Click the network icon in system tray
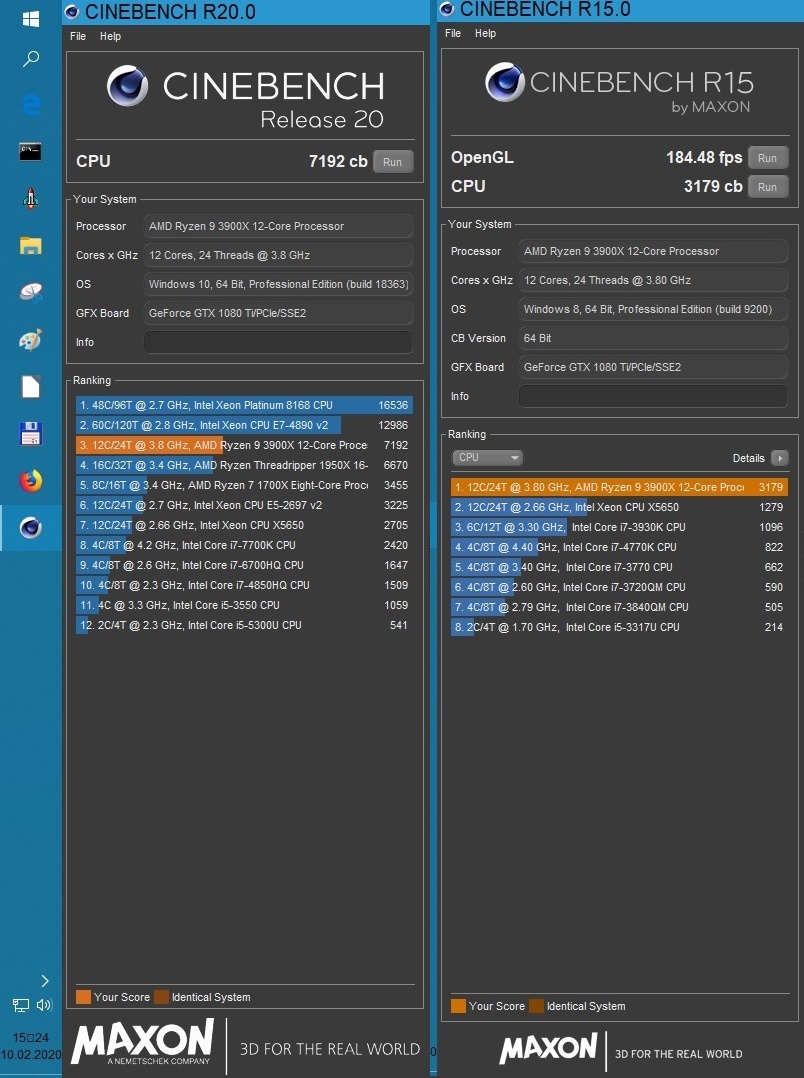 21,1005
